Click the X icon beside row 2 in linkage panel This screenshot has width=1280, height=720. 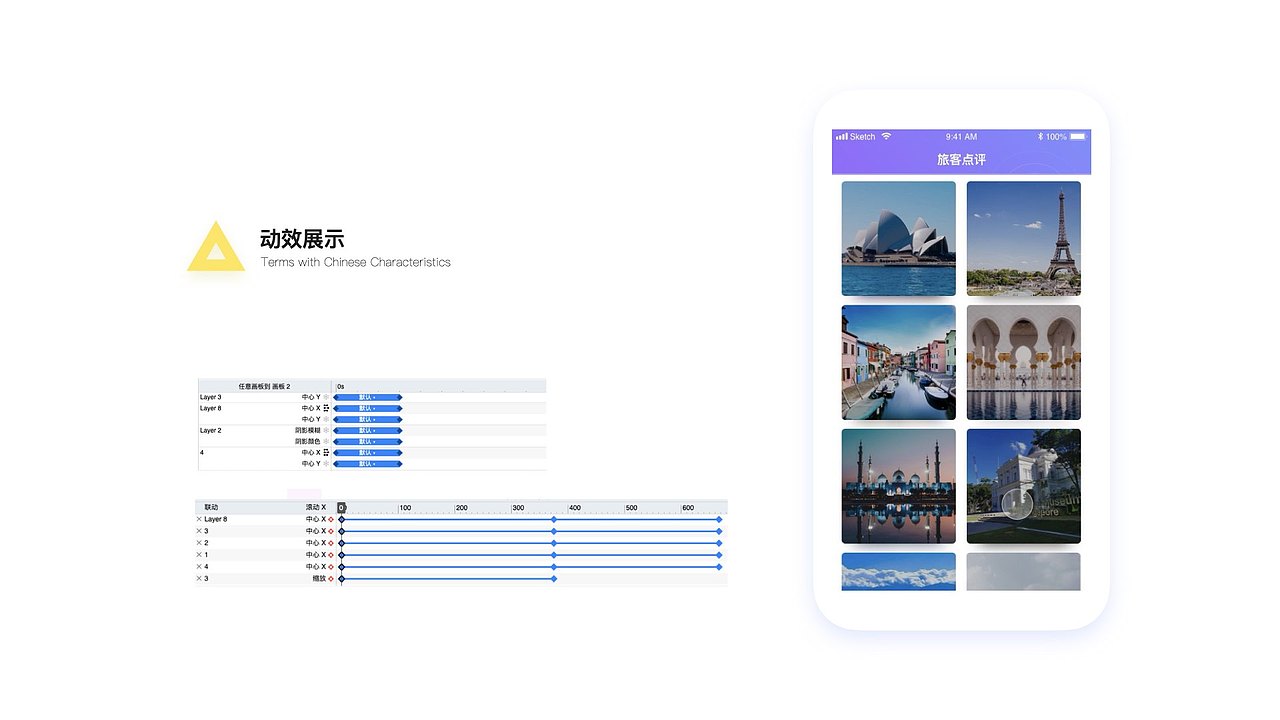tap(199, 543)
